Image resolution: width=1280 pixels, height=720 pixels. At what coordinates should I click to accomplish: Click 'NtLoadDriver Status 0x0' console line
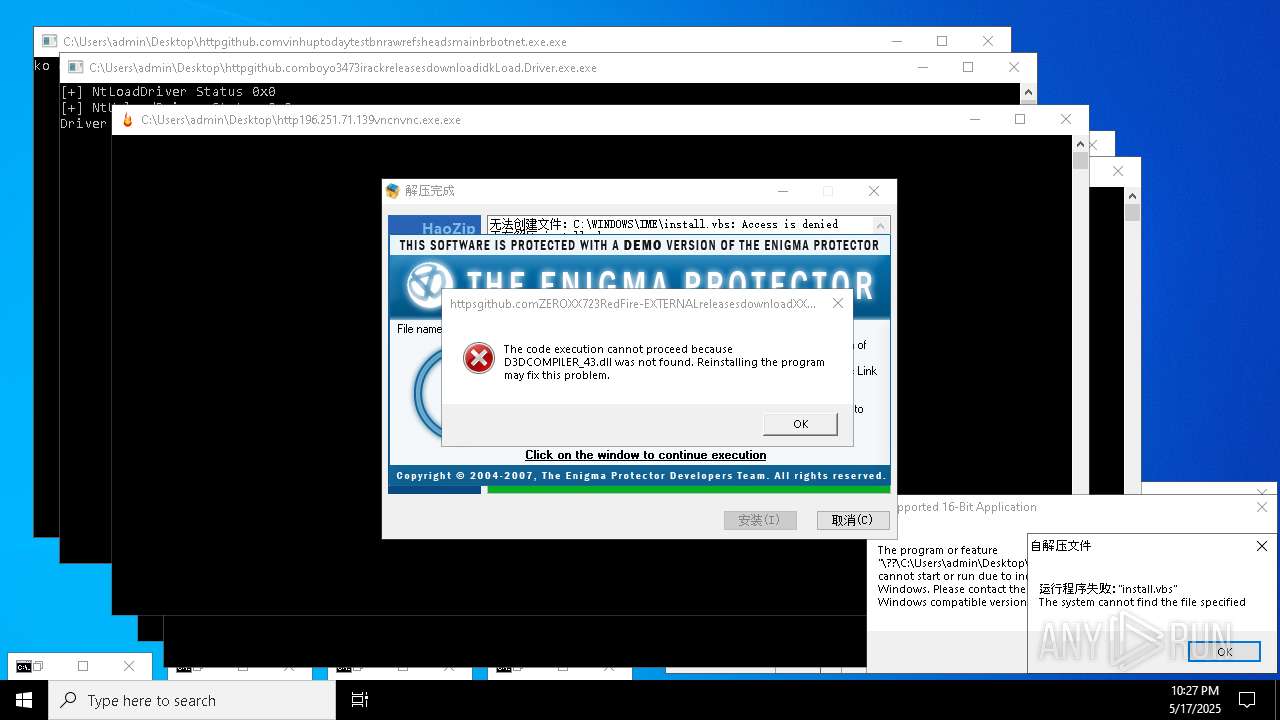click(x=168, y=92)
